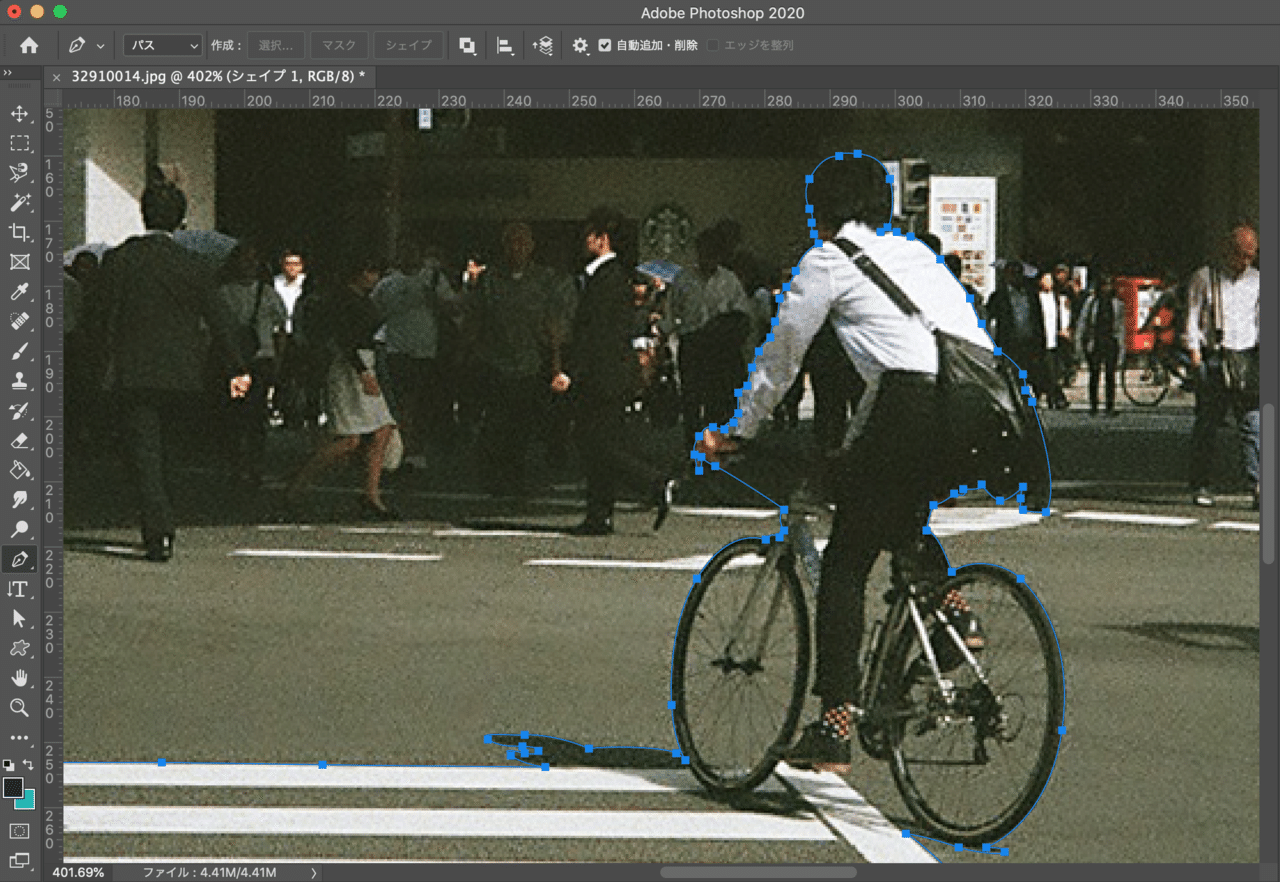Select the Vertical Type tool
The height and width of the screenshot is (882, 1280).
(x=19, y=589)
